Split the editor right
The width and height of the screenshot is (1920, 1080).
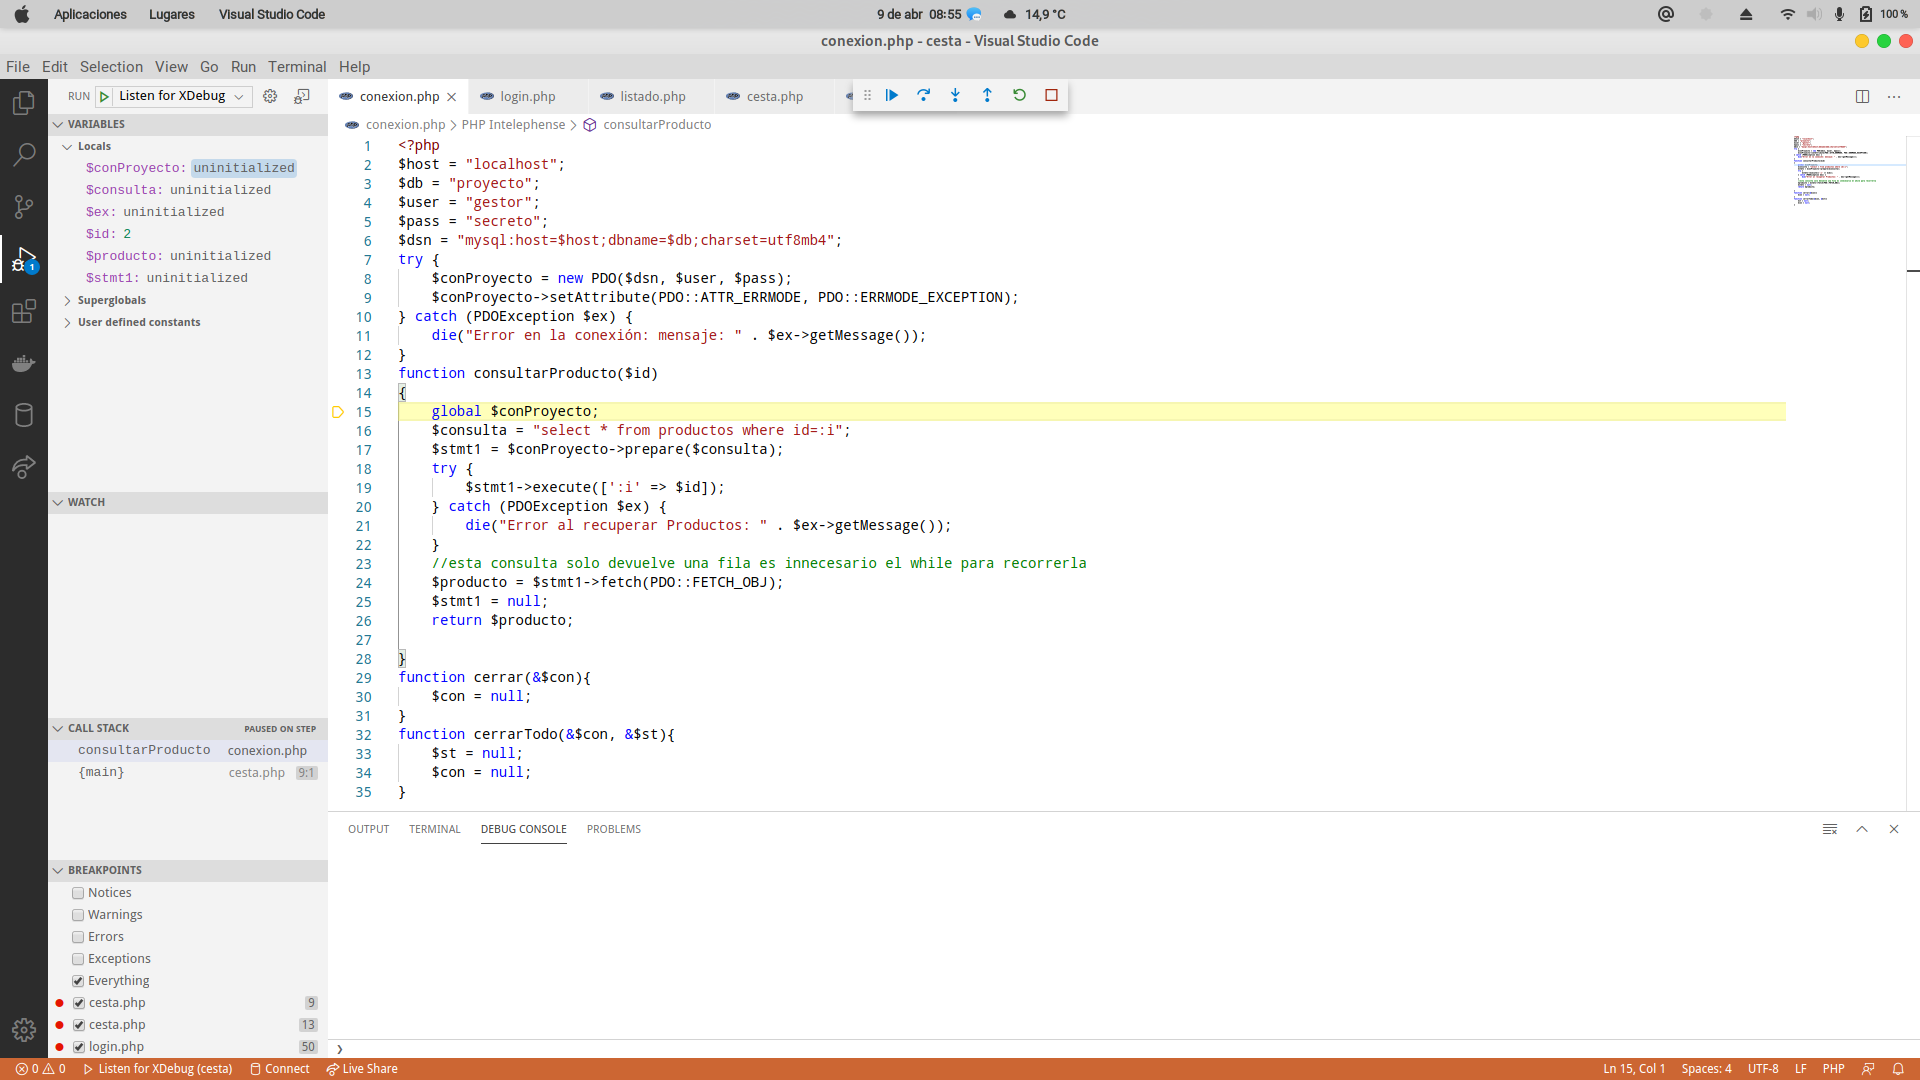point(1862,97)
